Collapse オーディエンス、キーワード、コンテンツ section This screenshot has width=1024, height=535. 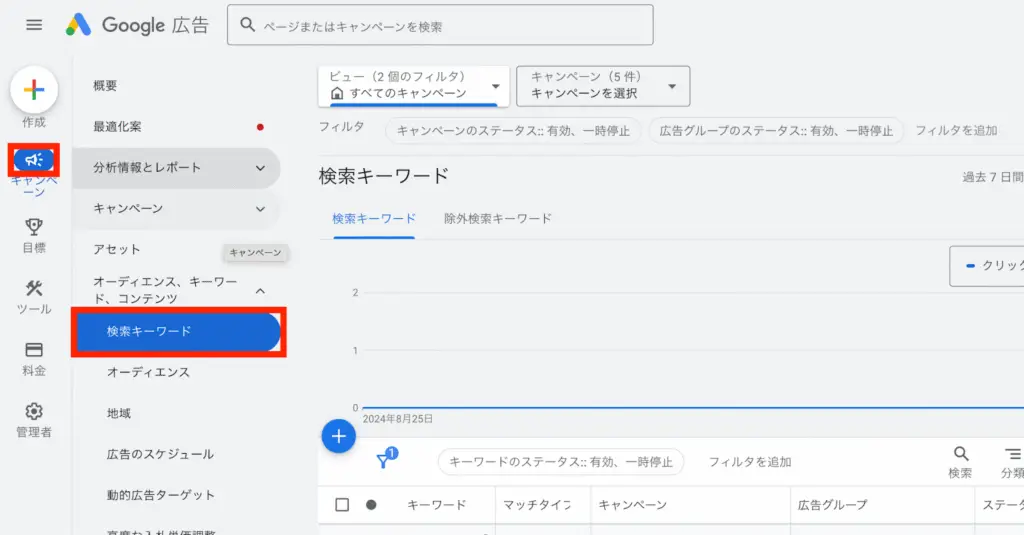coord(260,291)
